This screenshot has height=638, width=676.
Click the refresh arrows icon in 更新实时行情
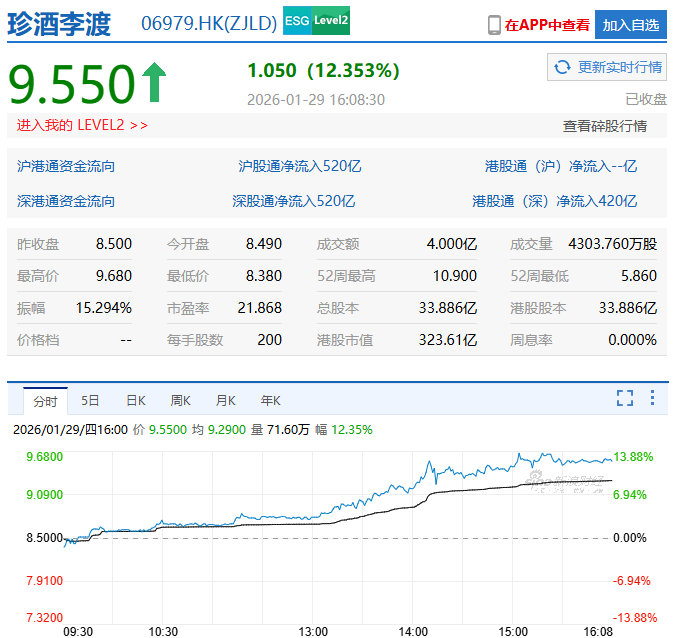click(562, 67)
